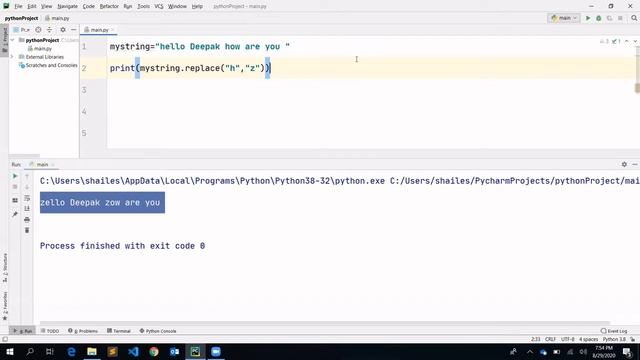Go to next highlighted error arrow
The image size is (640, 360).
coord(635,41)
